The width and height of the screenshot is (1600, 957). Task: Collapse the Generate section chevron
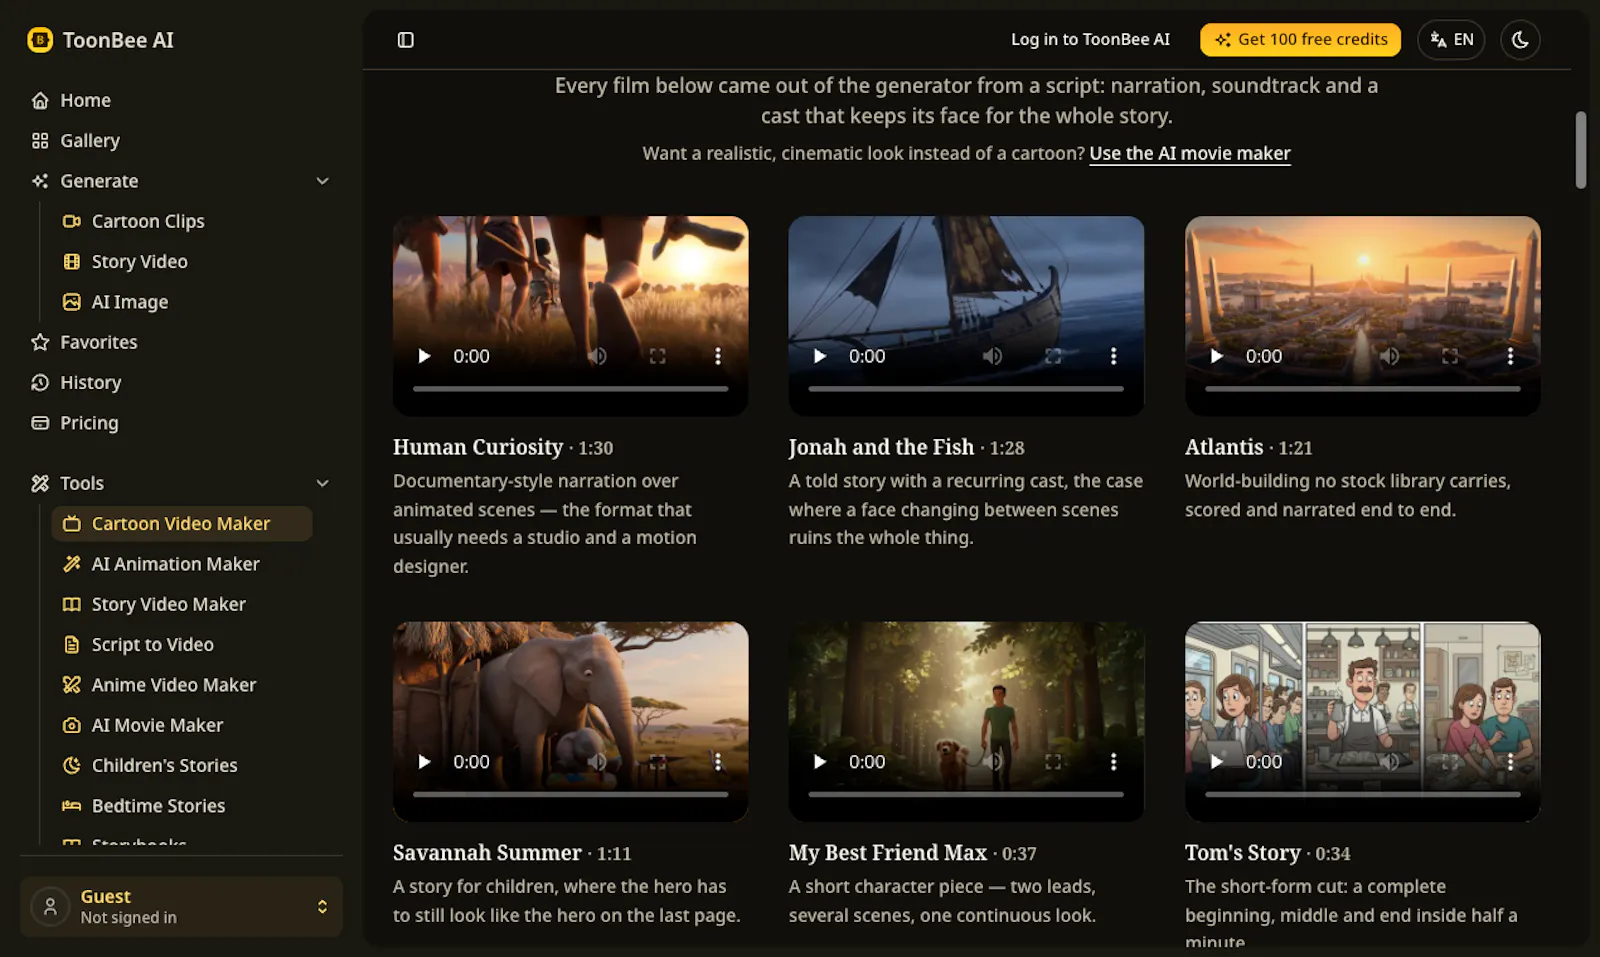[x=322, y=181]
